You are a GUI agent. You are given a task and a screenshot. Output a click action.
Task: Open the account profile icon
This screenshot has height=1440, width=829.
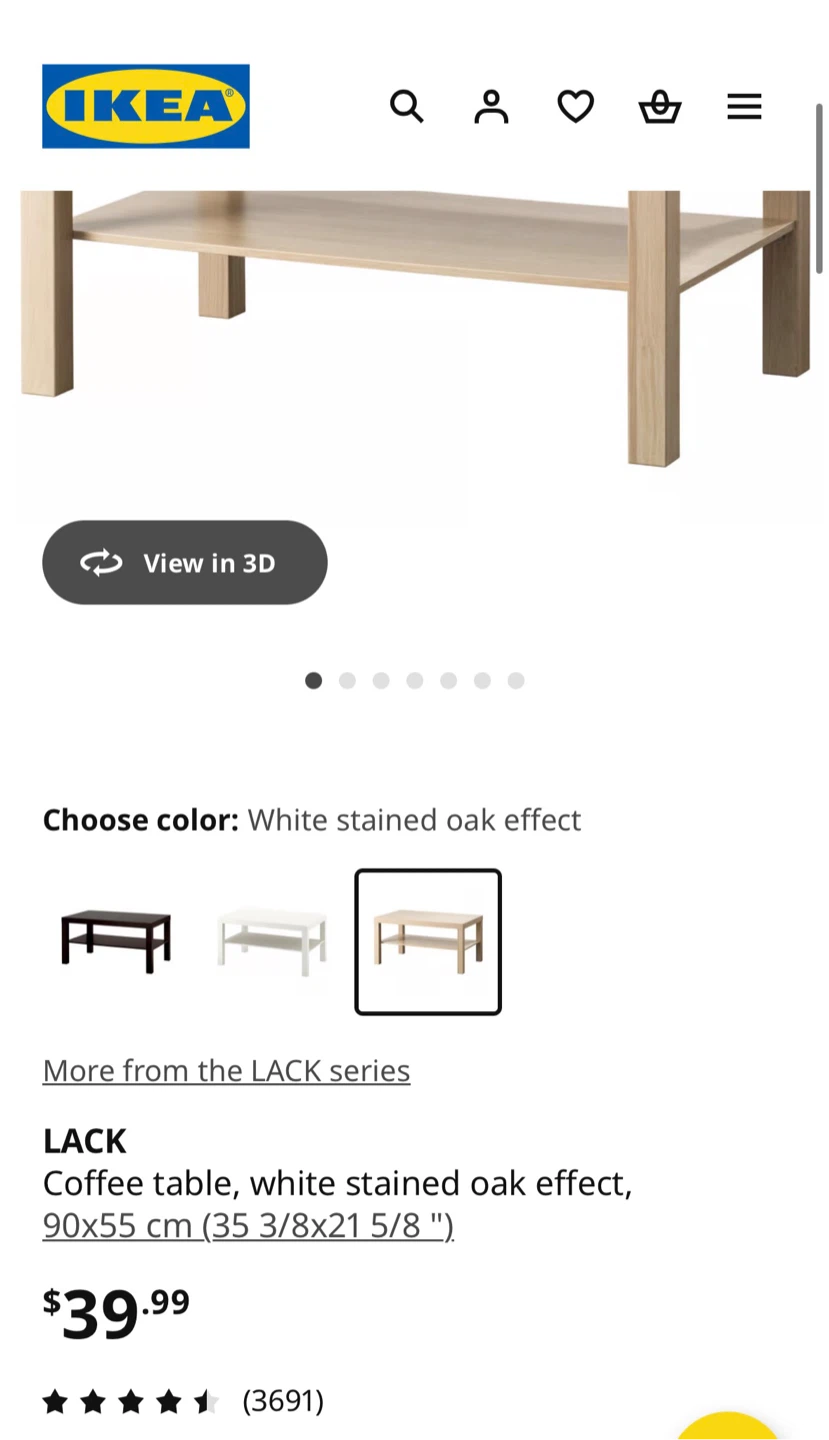491,106
